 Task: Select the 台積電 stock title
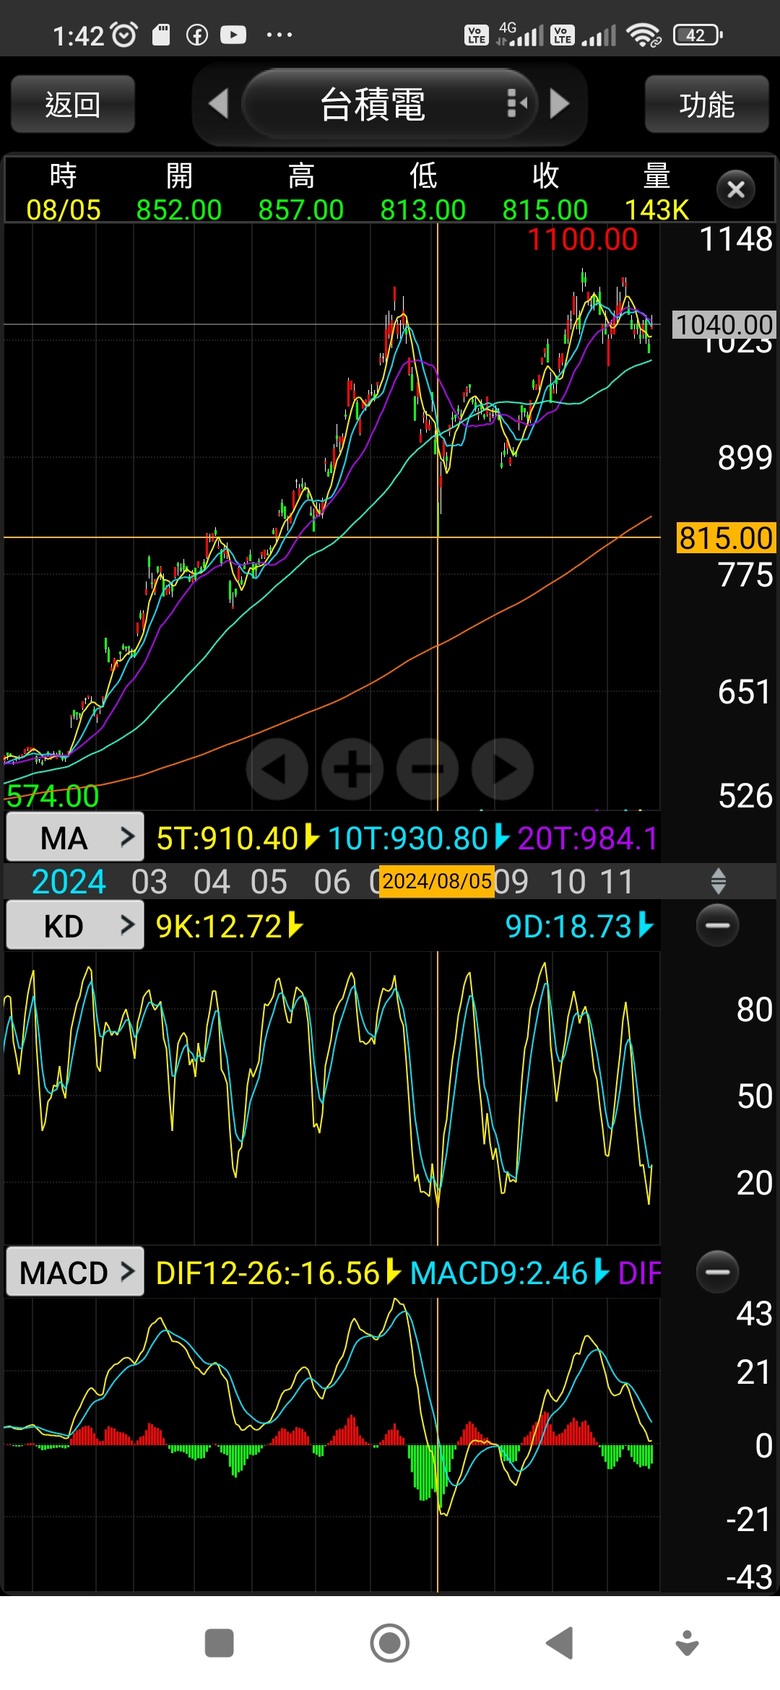(372, 104)
